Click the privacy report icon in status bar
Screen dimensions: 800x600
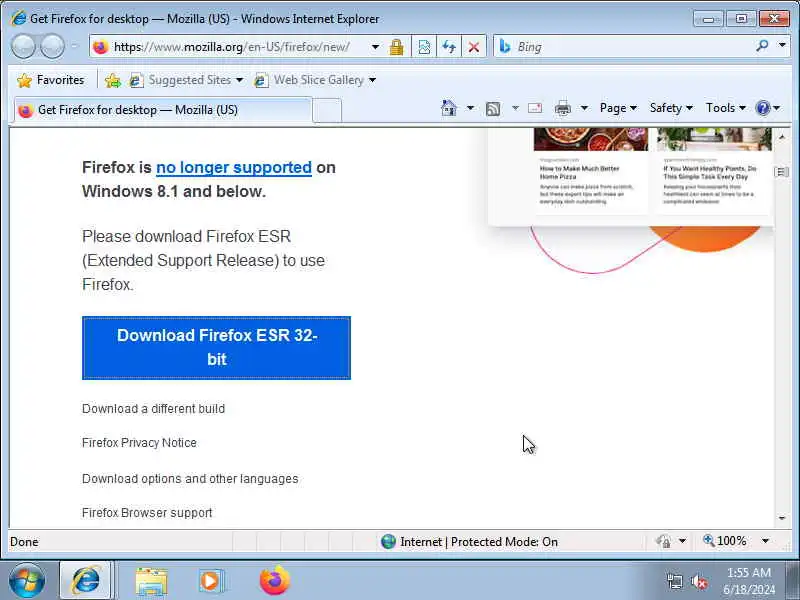click(x=664, y=541)
